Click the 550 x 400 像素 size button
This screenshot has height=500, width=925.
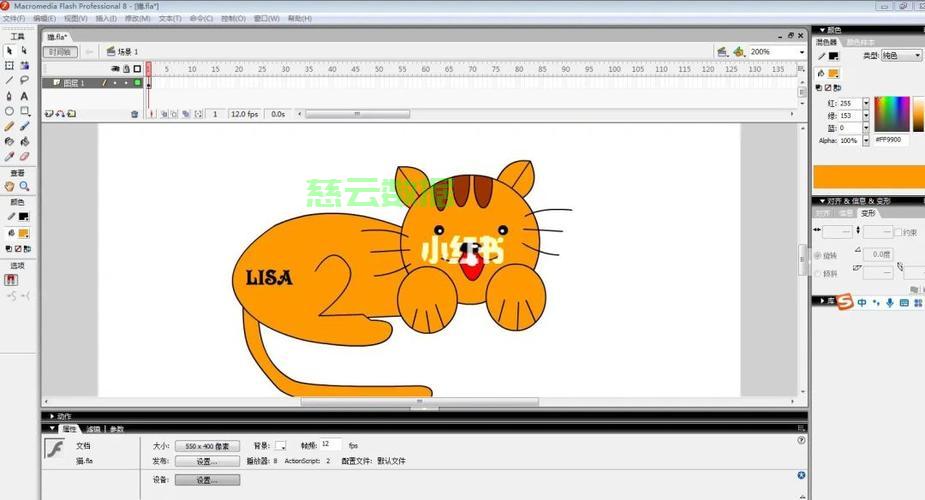coord(207,446)
